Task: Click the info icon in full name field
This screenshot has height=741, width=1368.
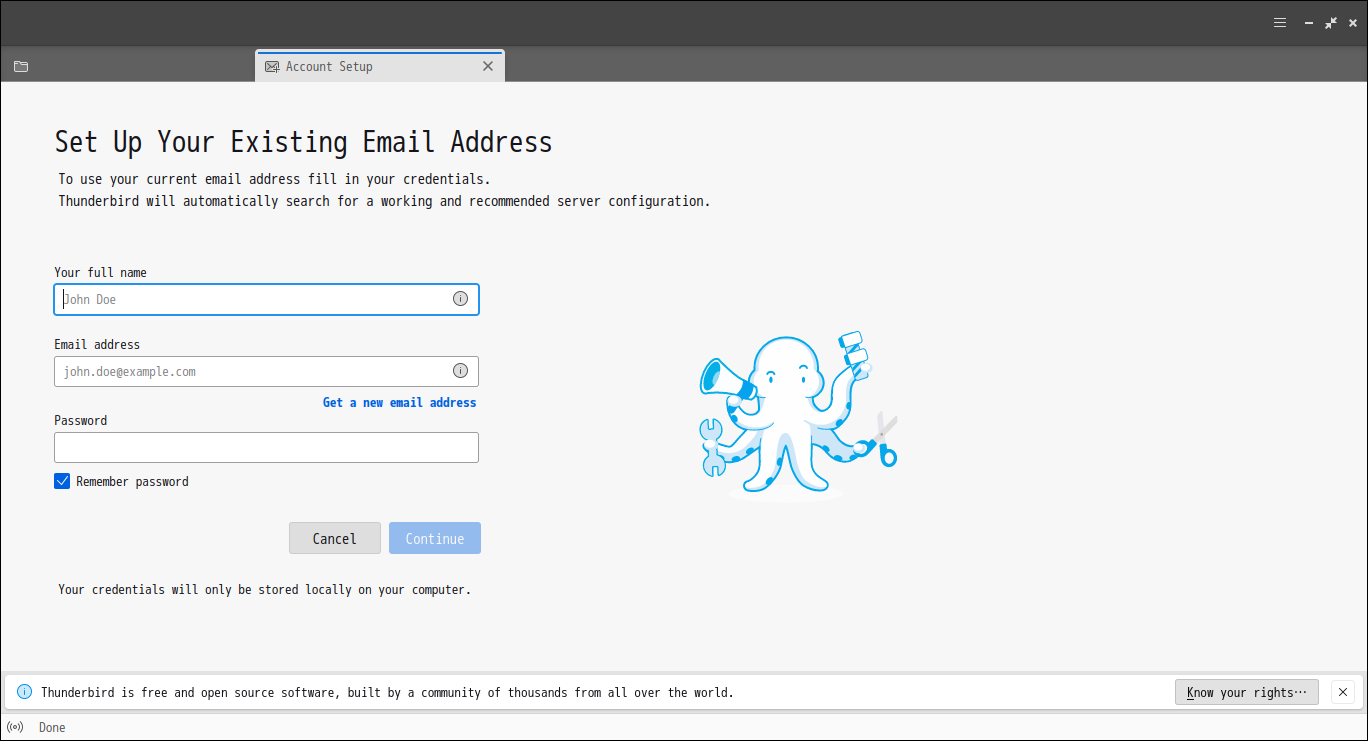Action: pos(460,298)
